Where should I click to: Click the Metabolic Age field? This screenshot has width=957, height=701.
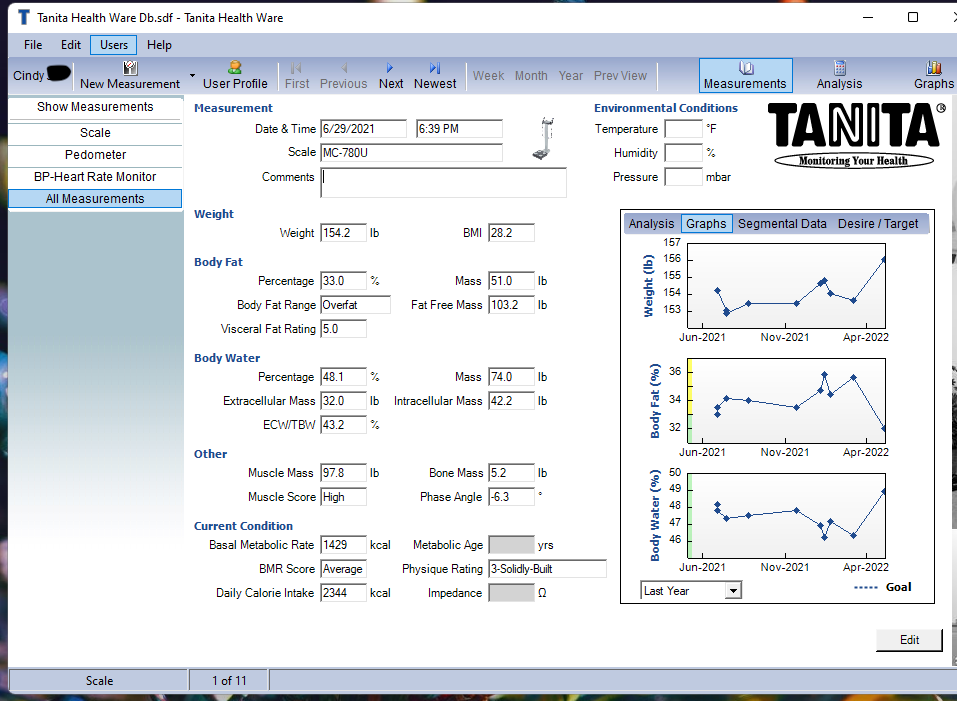511,545
